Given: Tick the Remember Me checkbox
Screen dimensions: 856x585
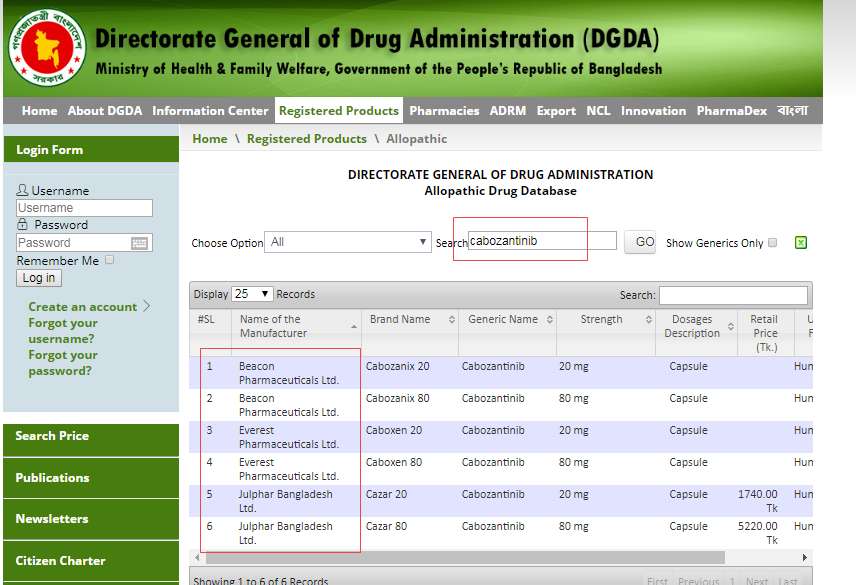Looking at the screenshot, I should [x=110, y=260].
